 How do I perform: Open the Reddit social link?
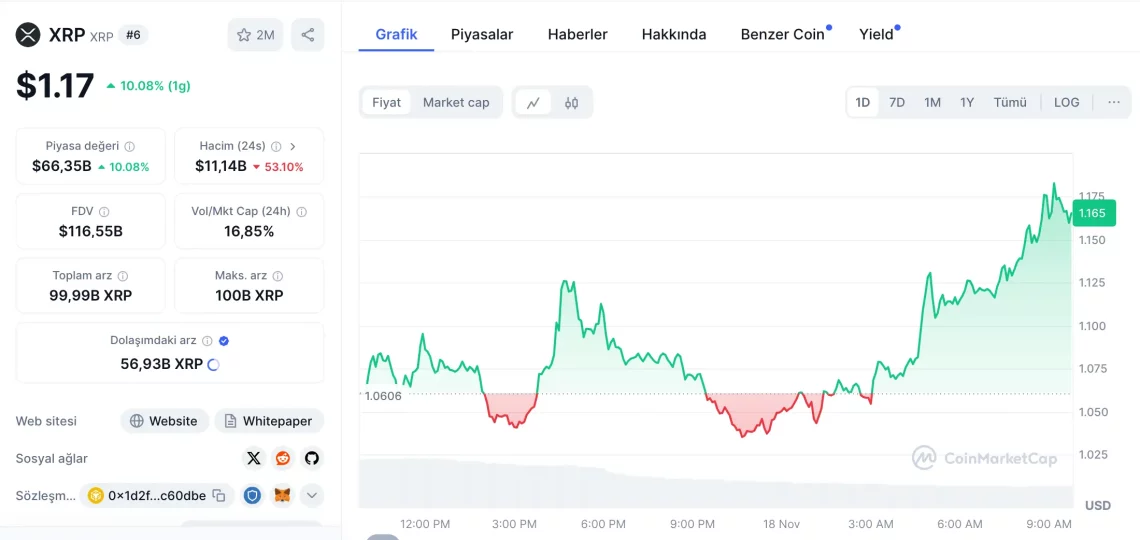click(x=283, y=458)
